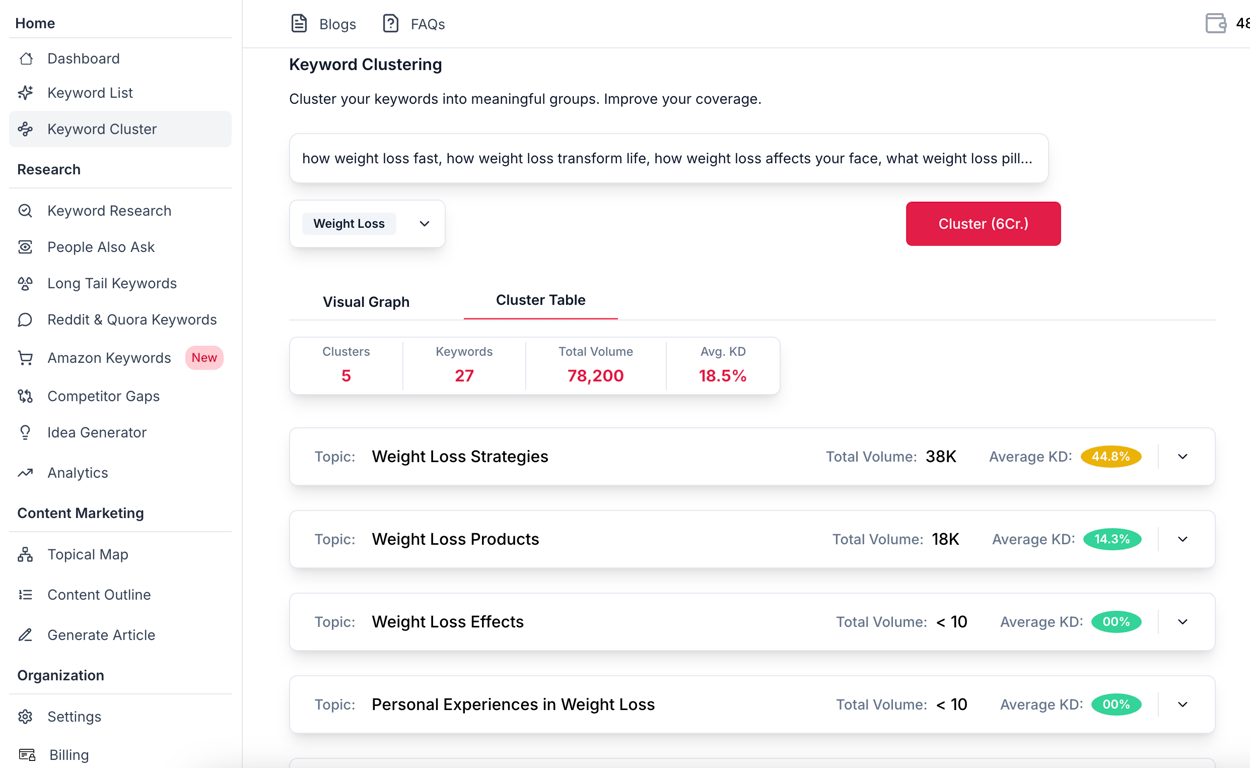Open the Blogs page from the top bar

point(322,23)
